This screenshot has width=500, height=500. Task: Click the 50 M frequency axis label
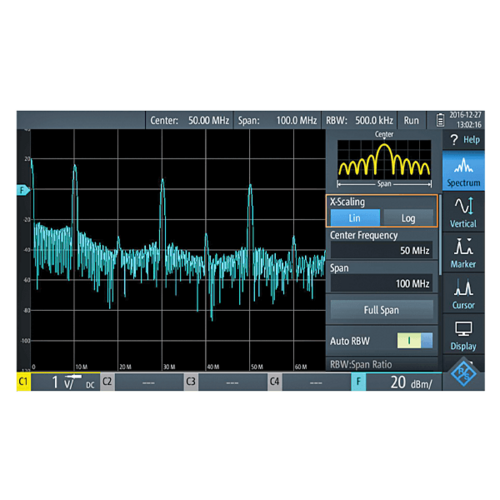257,367
